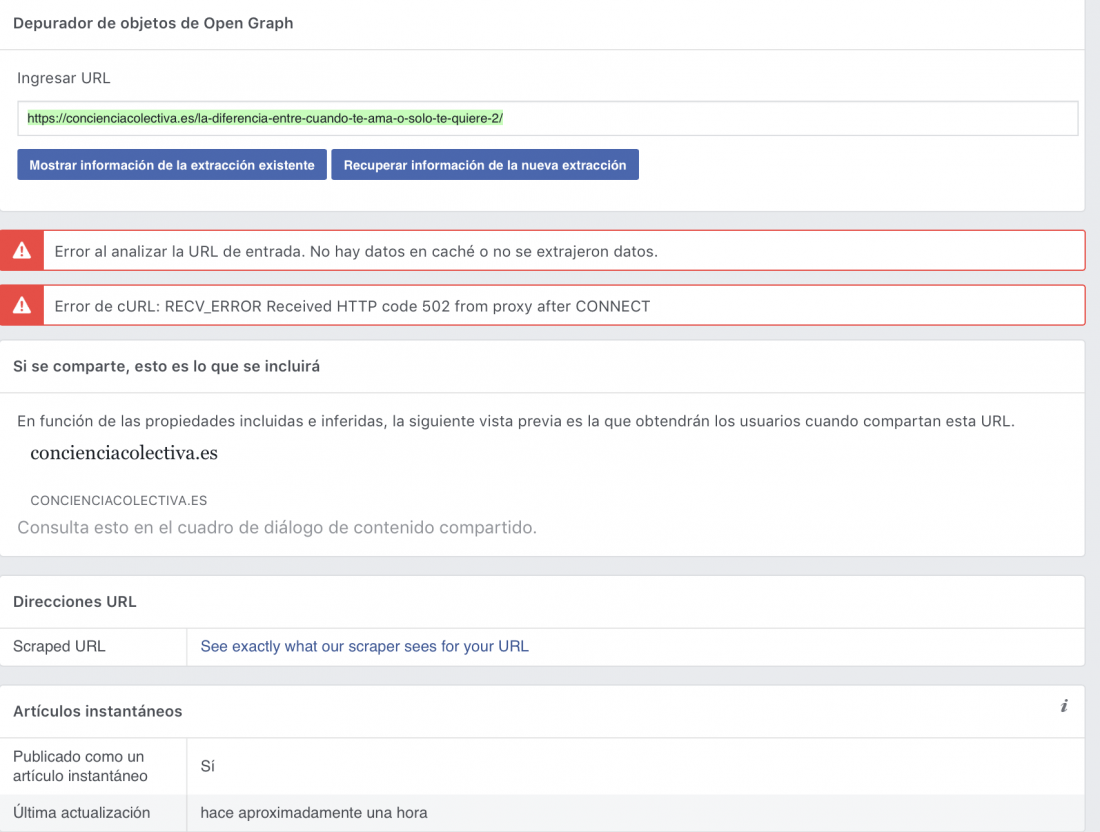Image resolution: width=1100 pixels, height=832 pixels.
Task: Open 'See exactly what our scraper sees' link
Action: 364,646
